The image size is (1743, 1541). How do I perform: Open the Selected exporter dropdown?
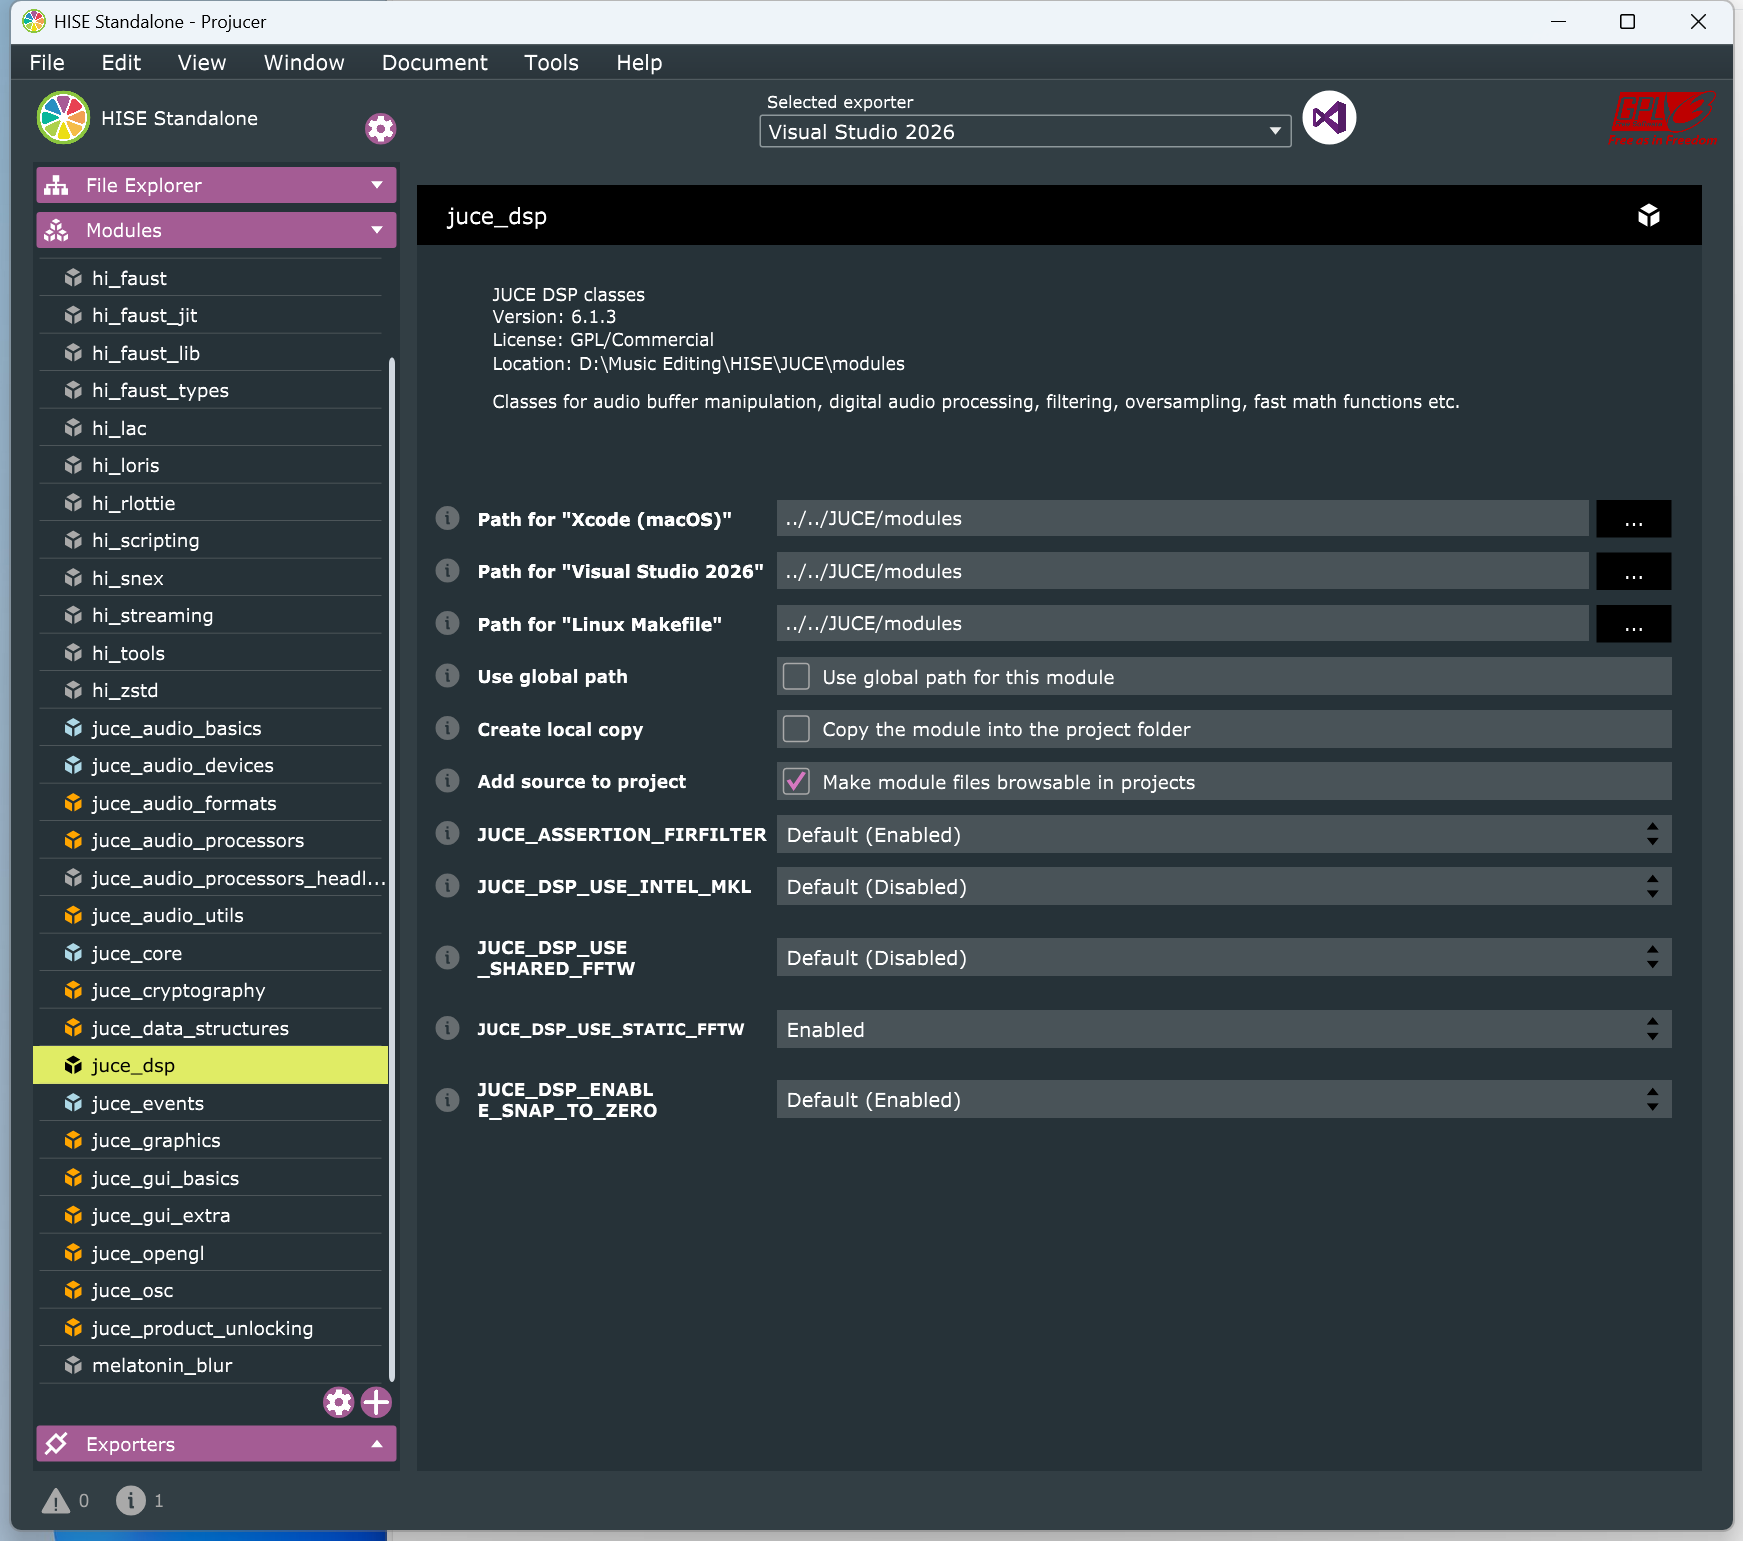pyautogui.click(x=1024, y=132)
